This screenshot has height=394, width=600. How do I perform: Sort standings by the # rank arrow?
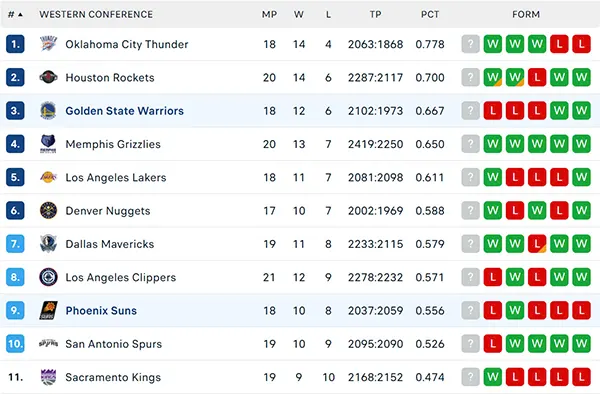click(20, 15)
